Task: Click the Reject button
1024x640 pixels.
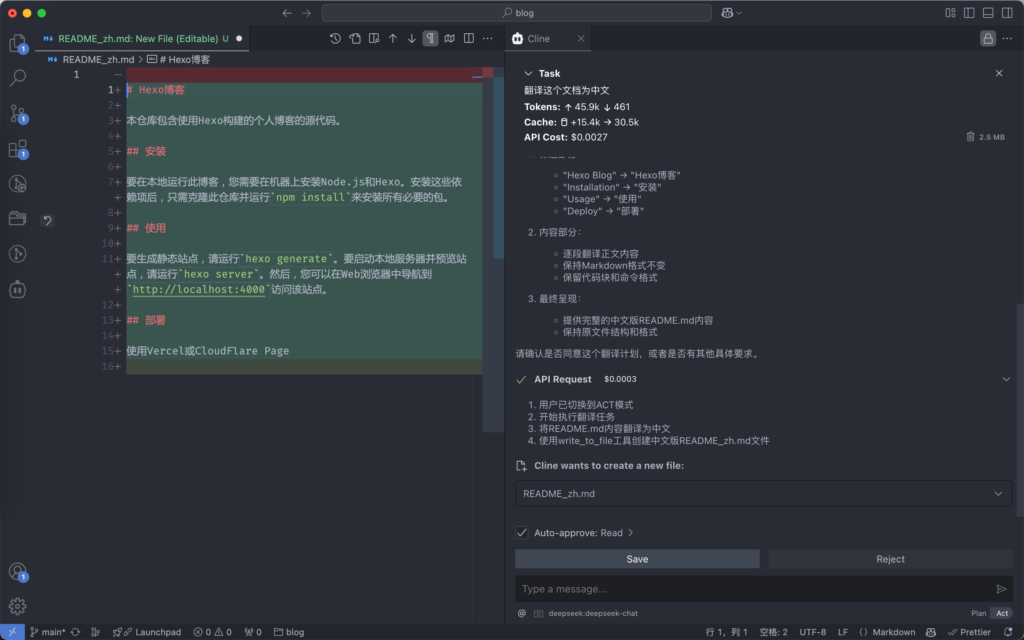Action: 890,559
